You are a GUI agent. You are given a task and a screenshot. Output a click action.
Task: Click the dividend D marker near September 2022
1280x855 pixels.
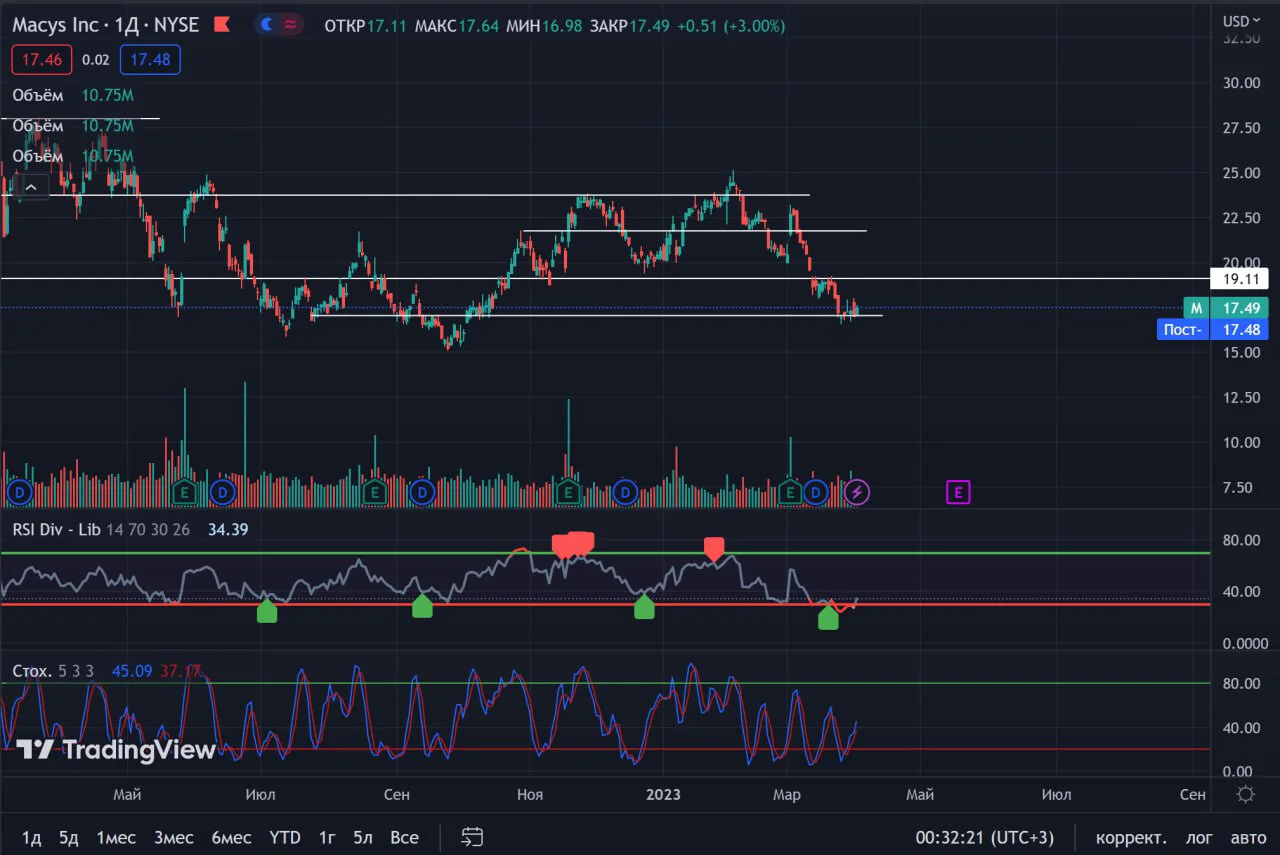coord(422,492)
